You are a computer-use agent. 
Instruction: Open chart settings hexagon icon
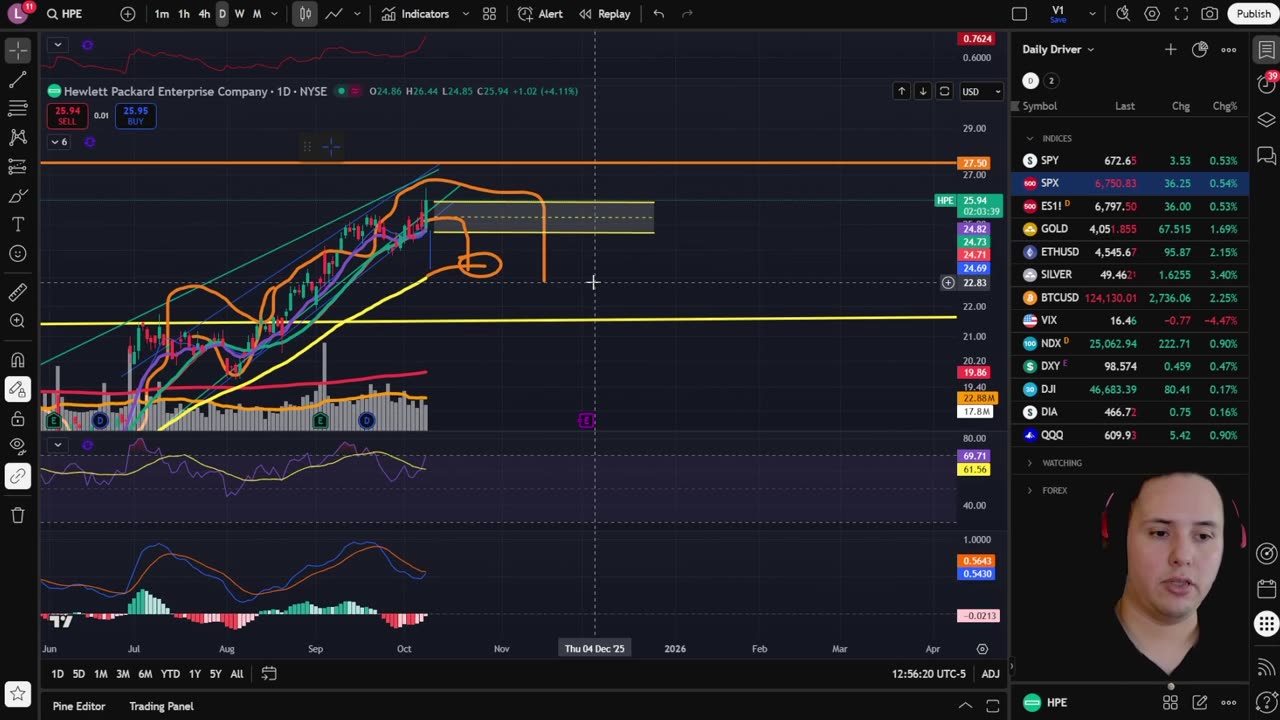click(1152, 14)
